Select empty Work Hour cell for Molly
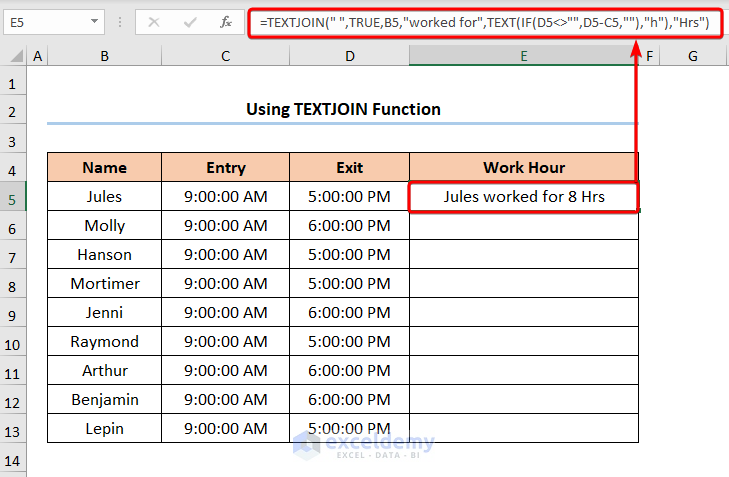The width and height of the screenshot is (729, 477). [x=524, y=225]
